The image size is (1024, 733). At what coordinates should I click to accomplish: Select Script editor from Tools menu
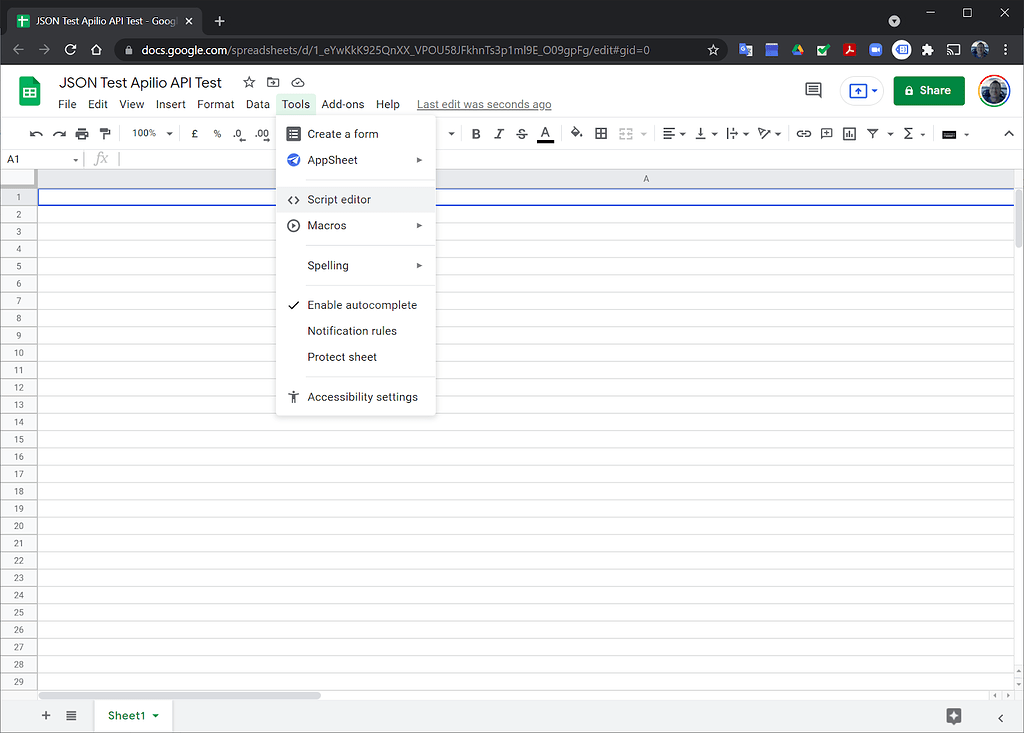337,199
